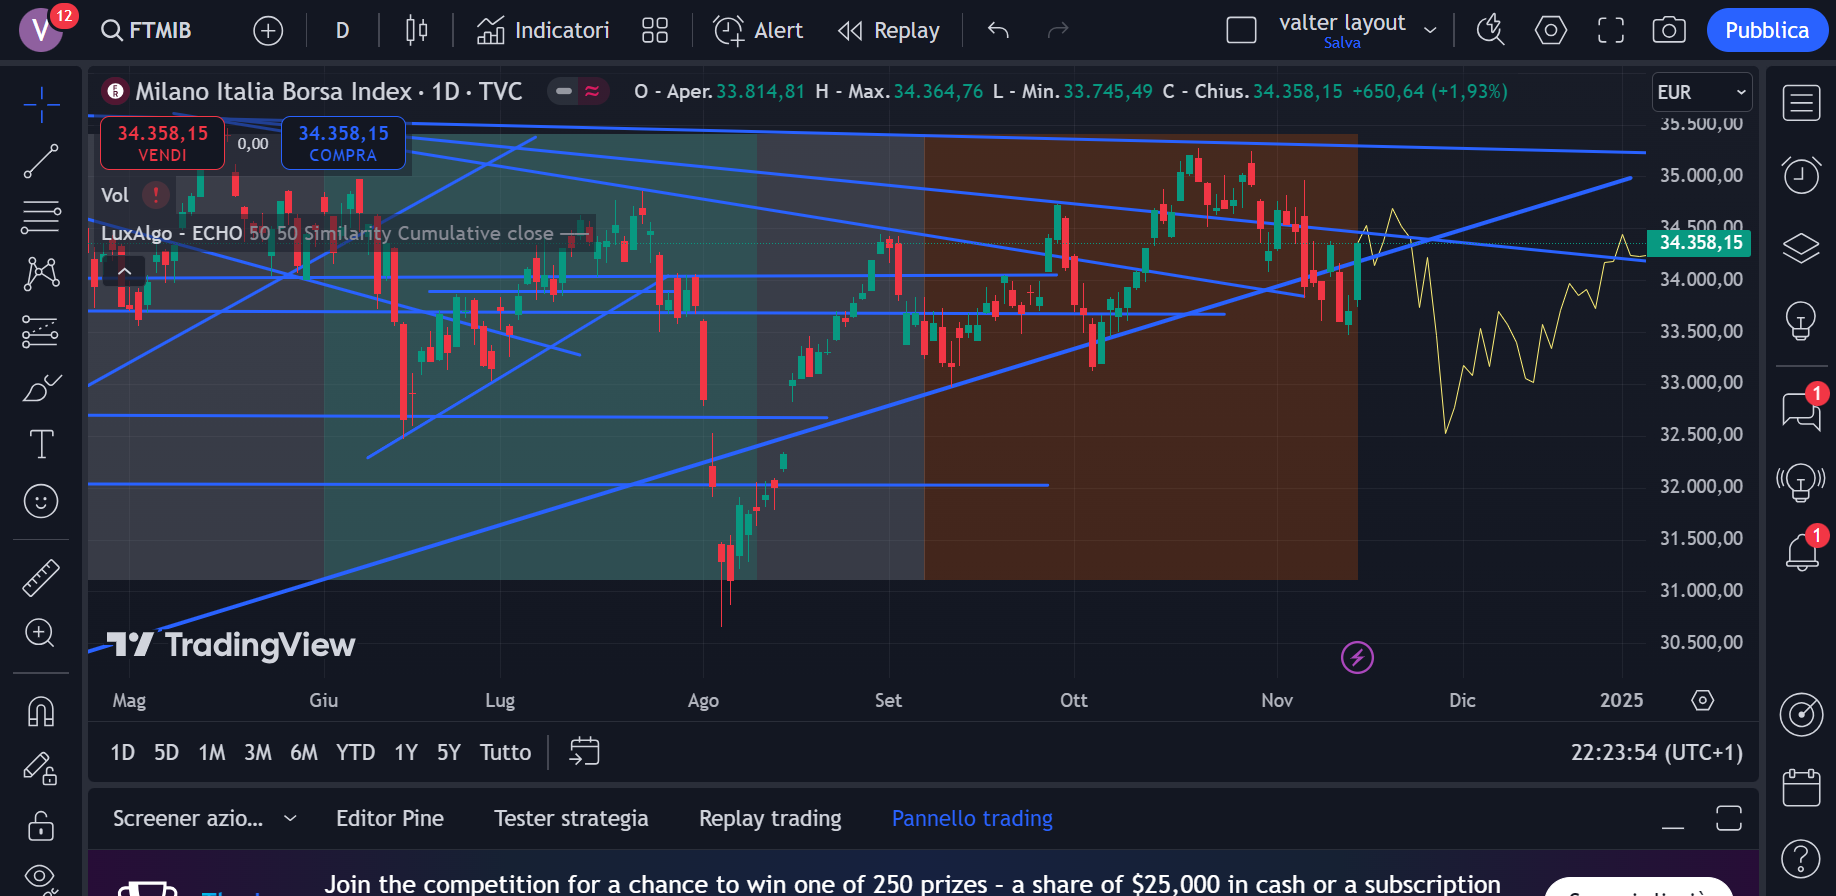The image size is (1836, 896).
Task: Undo the last chart action
Action: pyautogui.click(x=998, y=31)
